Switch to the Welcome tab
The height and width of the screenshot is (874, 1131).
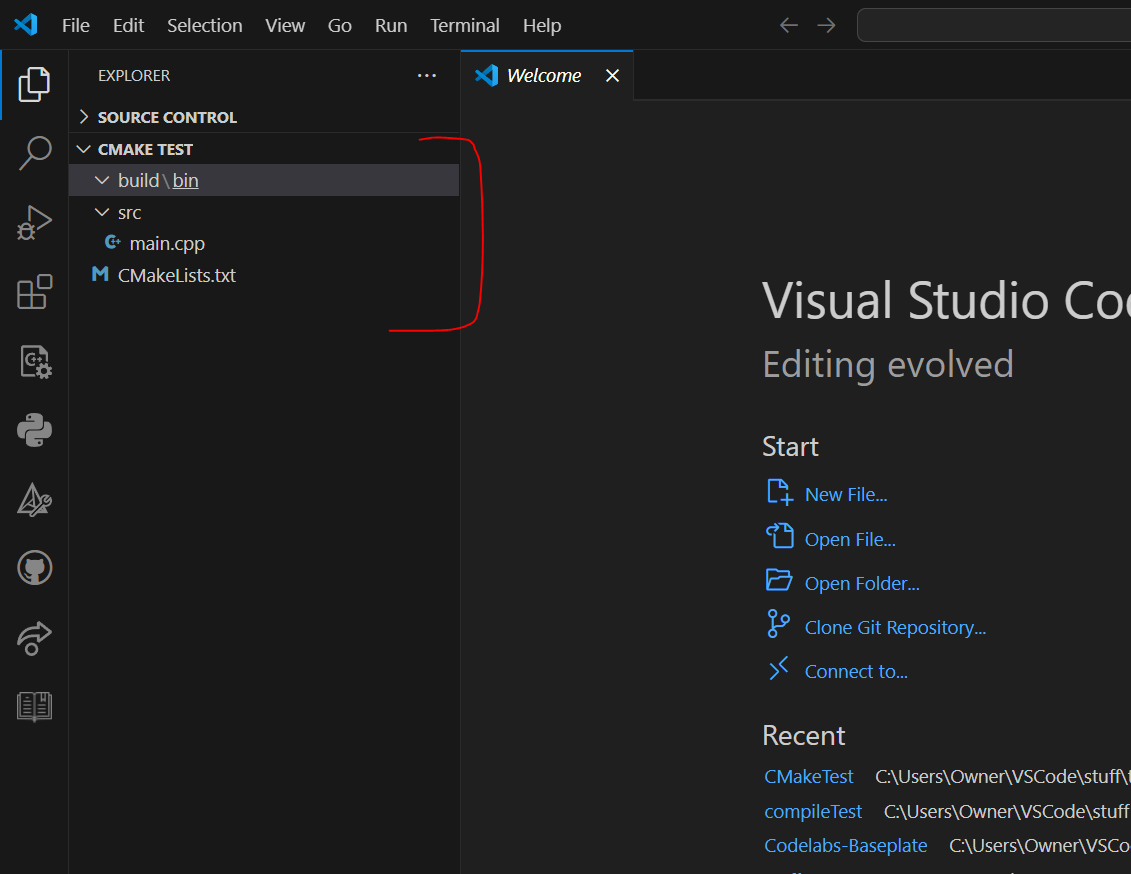coord(543,75)
